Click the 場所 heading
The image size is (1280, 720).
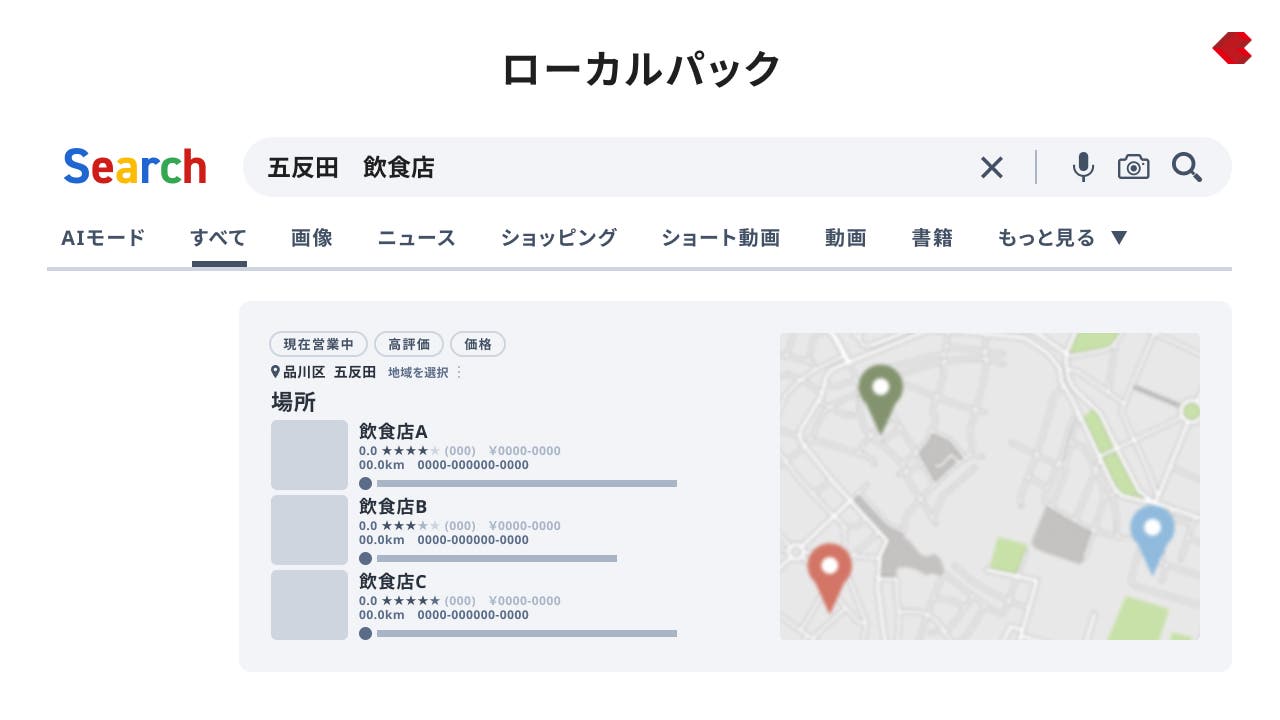click(293, 402)
